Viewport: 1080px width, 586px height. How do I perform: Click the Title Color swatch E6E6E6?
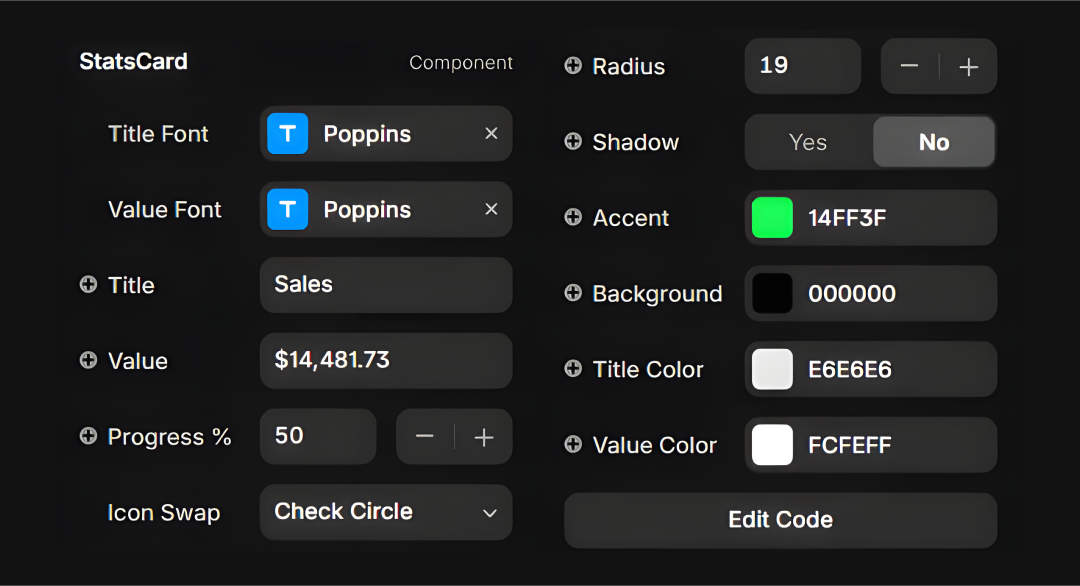point(772,370)
